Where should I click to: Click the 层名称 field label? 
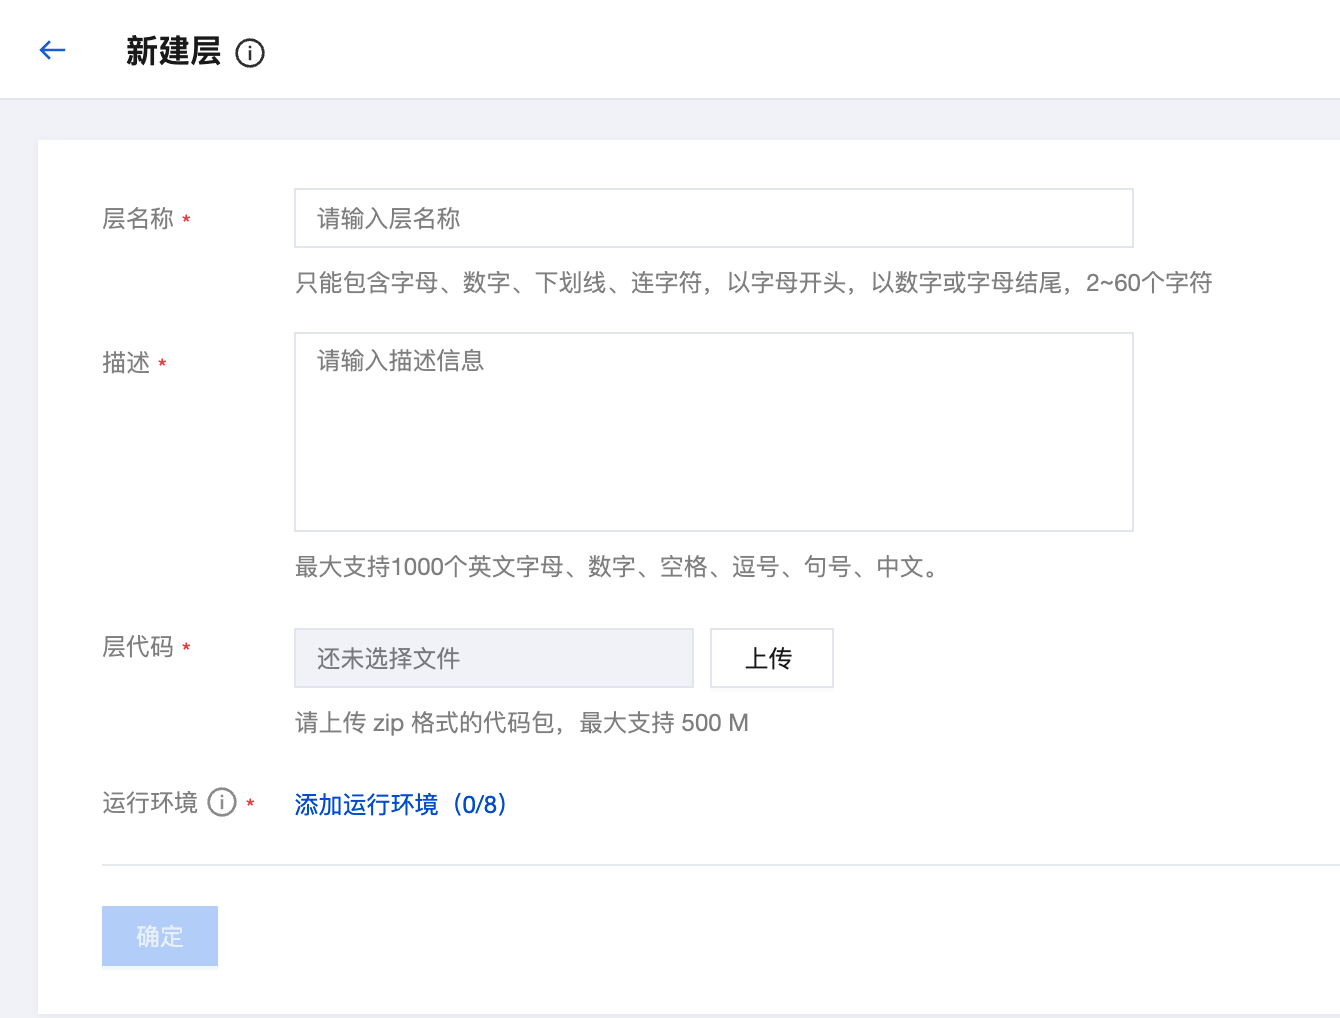pyautogui.click(x=138, y=219)
